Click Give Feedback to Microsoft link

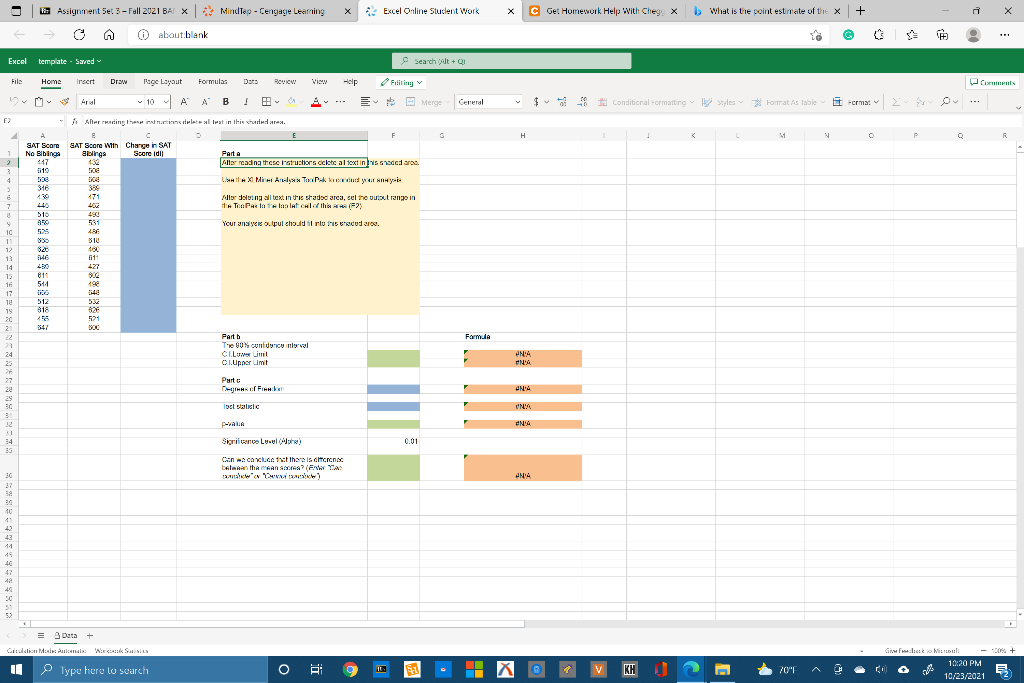pos(921,650)
